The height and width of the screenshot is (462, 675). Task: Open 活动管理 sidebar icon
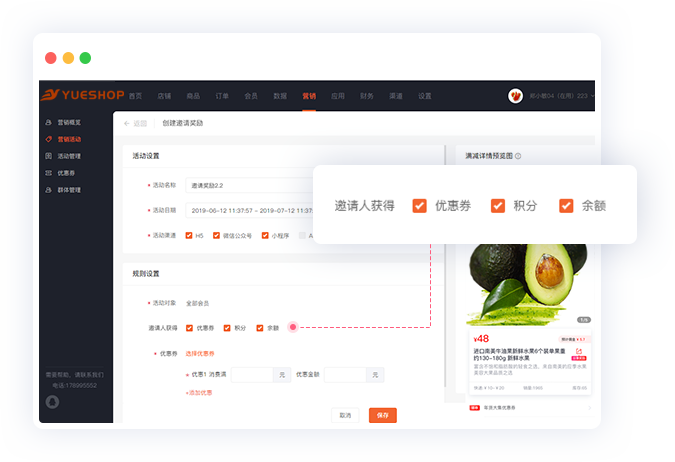tap(49, 156)
